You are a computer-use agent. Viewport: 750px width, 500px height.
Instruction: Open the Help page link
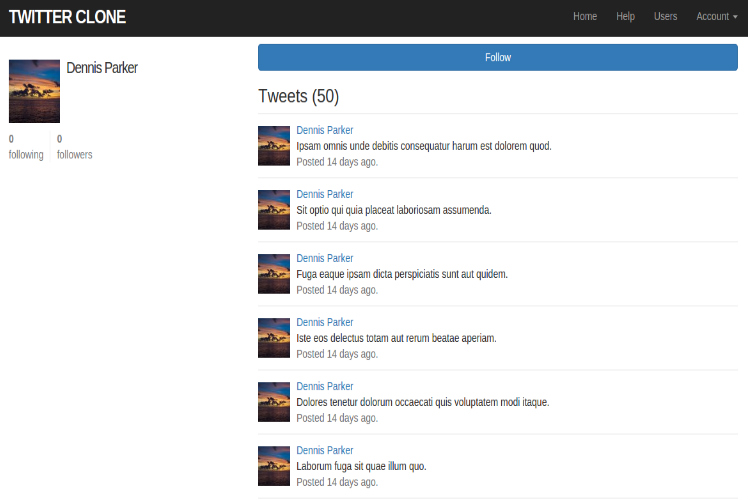coord(625,17)
